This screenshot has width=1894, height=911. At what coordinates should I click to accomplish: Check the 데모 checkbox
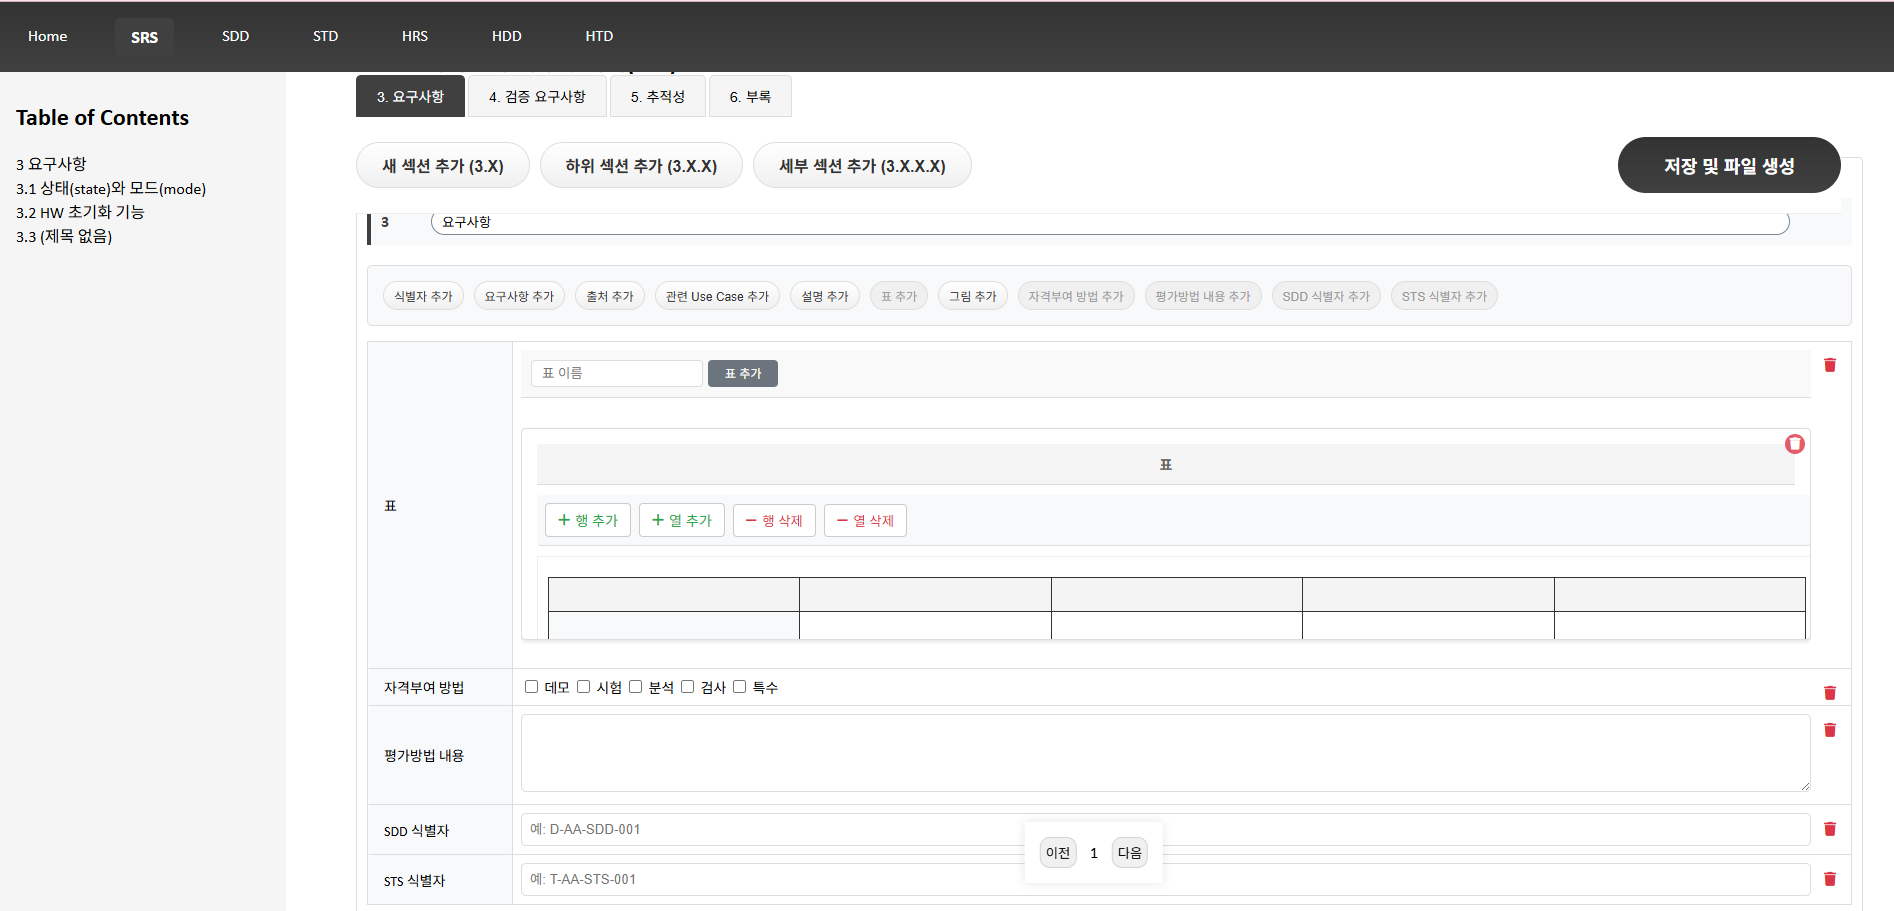coord(531,686)
